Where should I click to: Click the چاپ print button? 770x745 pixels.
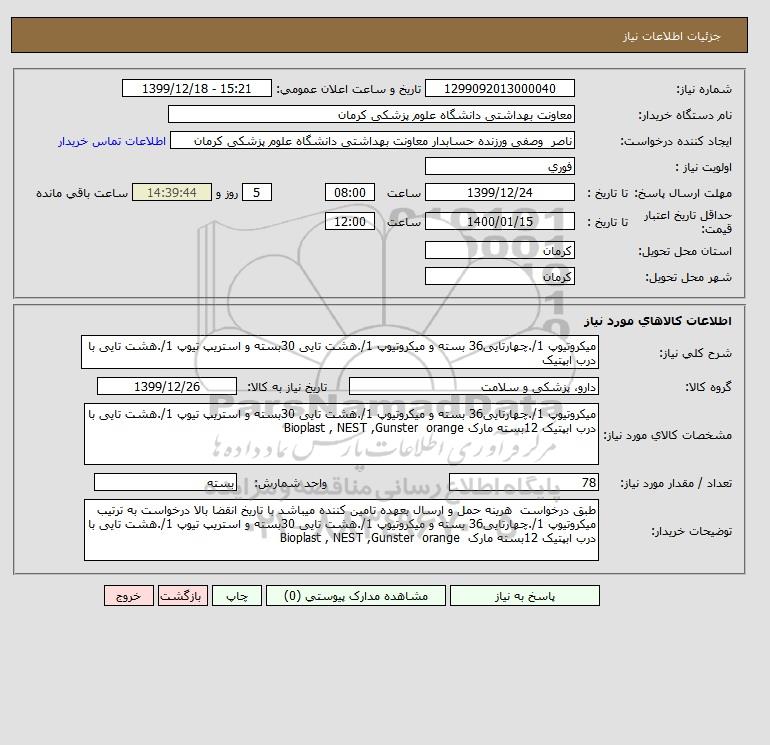[237, 596]
